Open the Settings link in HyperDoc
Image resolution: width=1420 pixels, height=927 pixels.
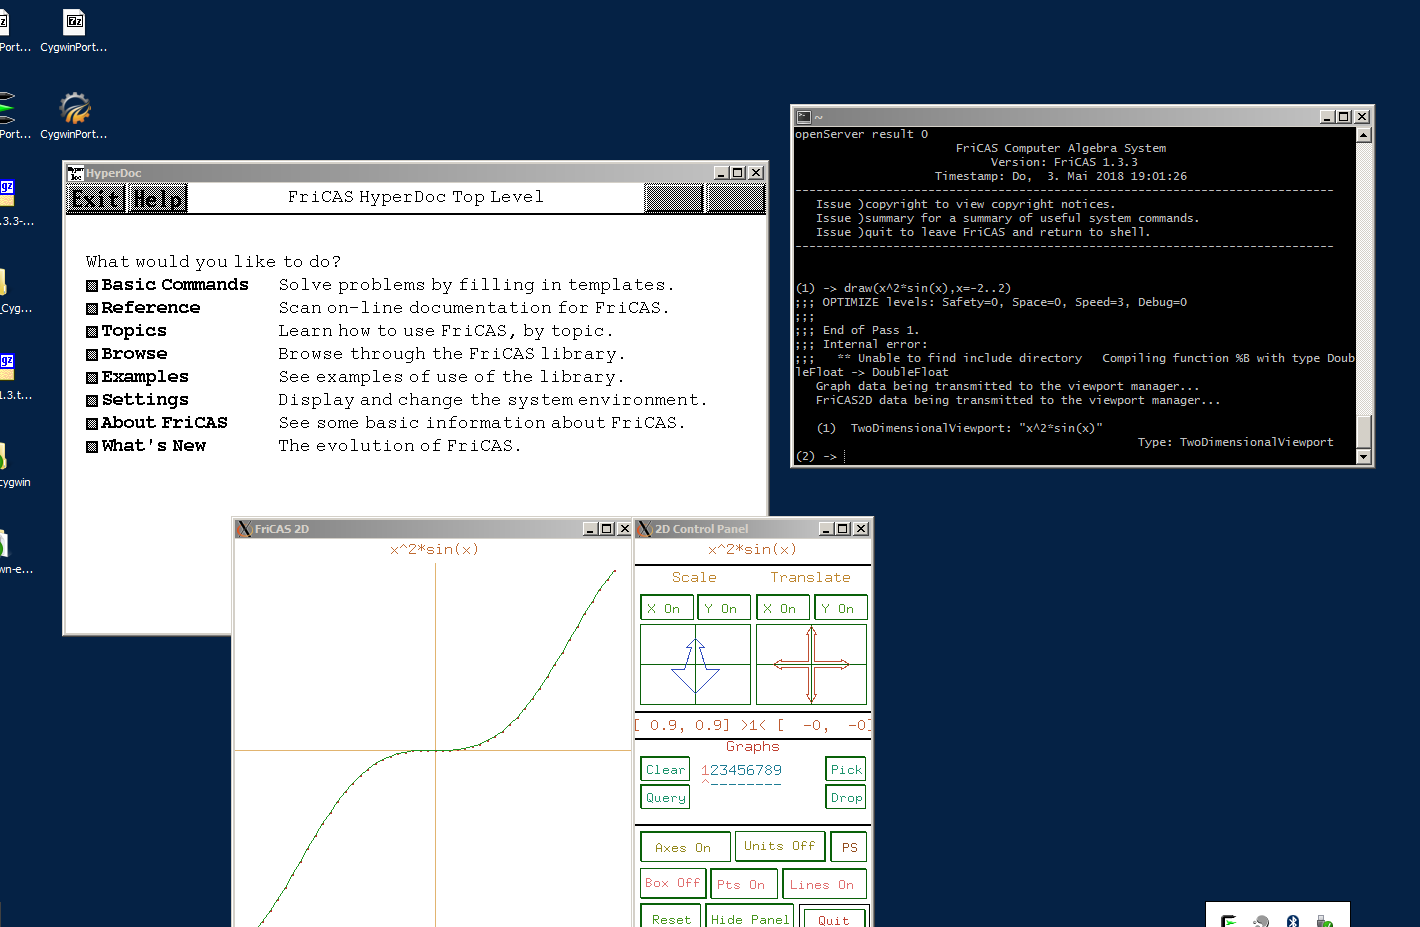click(x=145, y=400)
